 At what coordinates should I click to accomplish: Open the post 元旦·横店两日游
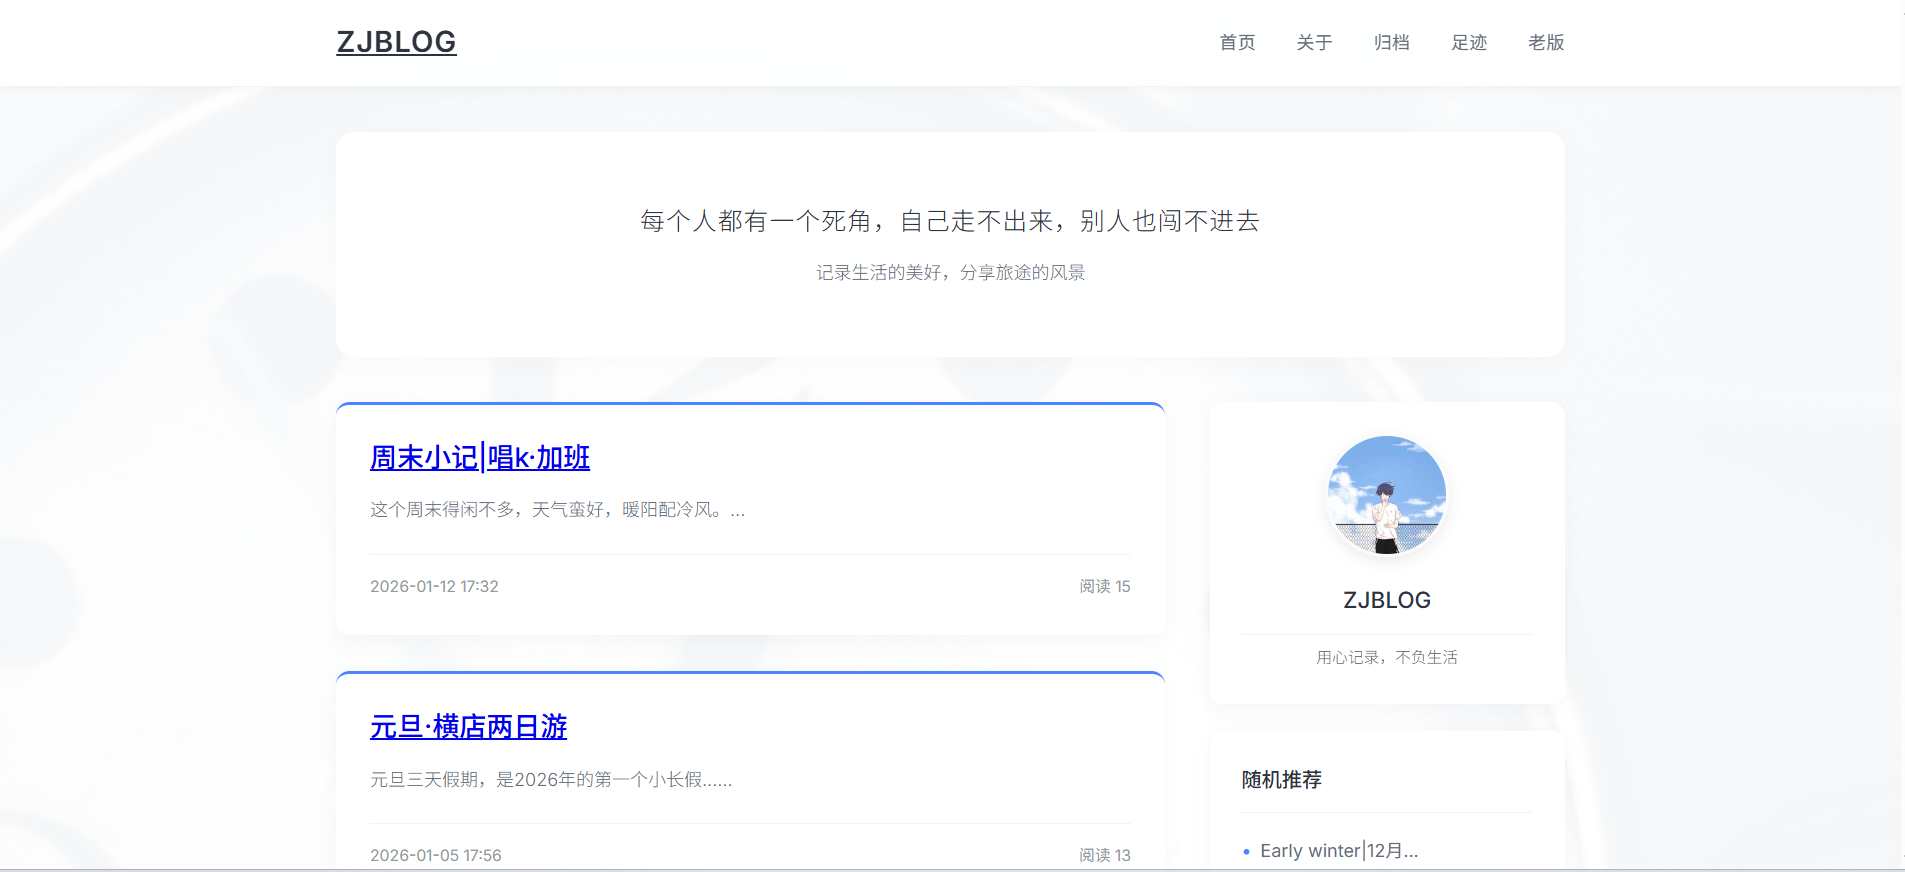click(468, 727)
